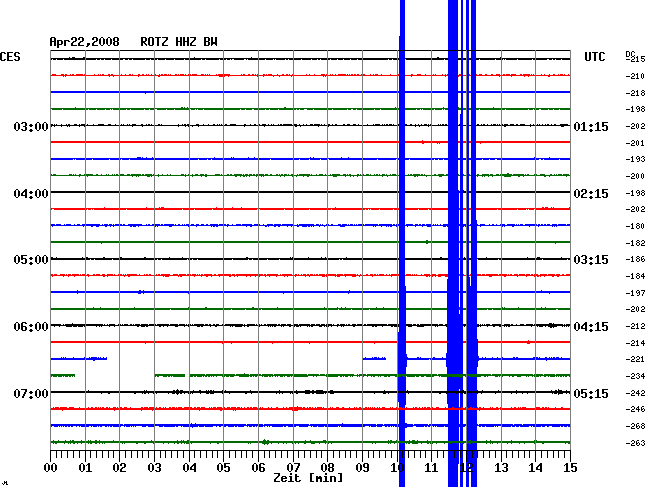
Task: Select the "07:00" local time label
Action: 31,393
